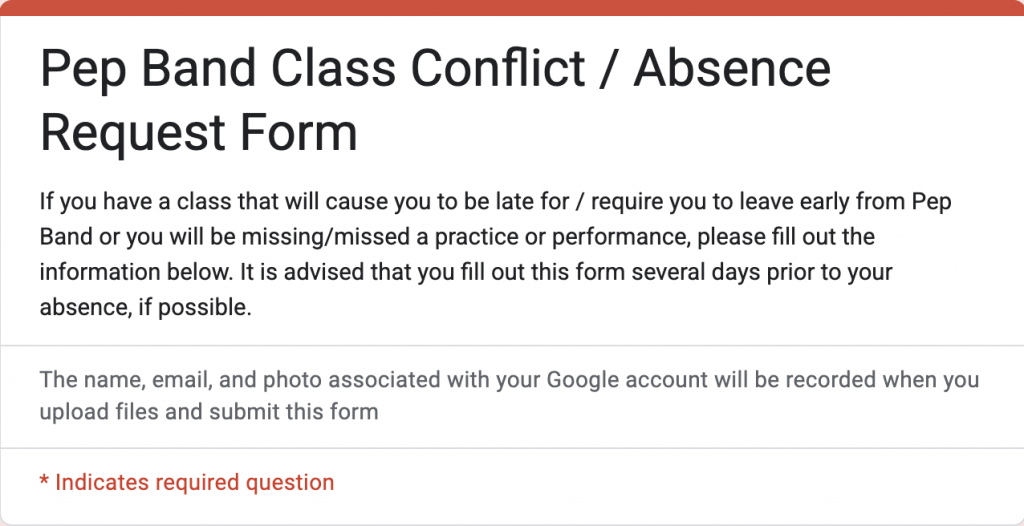Viewport: 1024px width, 526px height.
Task: Click the red asterisk required marker
Action: coord(44,483)
